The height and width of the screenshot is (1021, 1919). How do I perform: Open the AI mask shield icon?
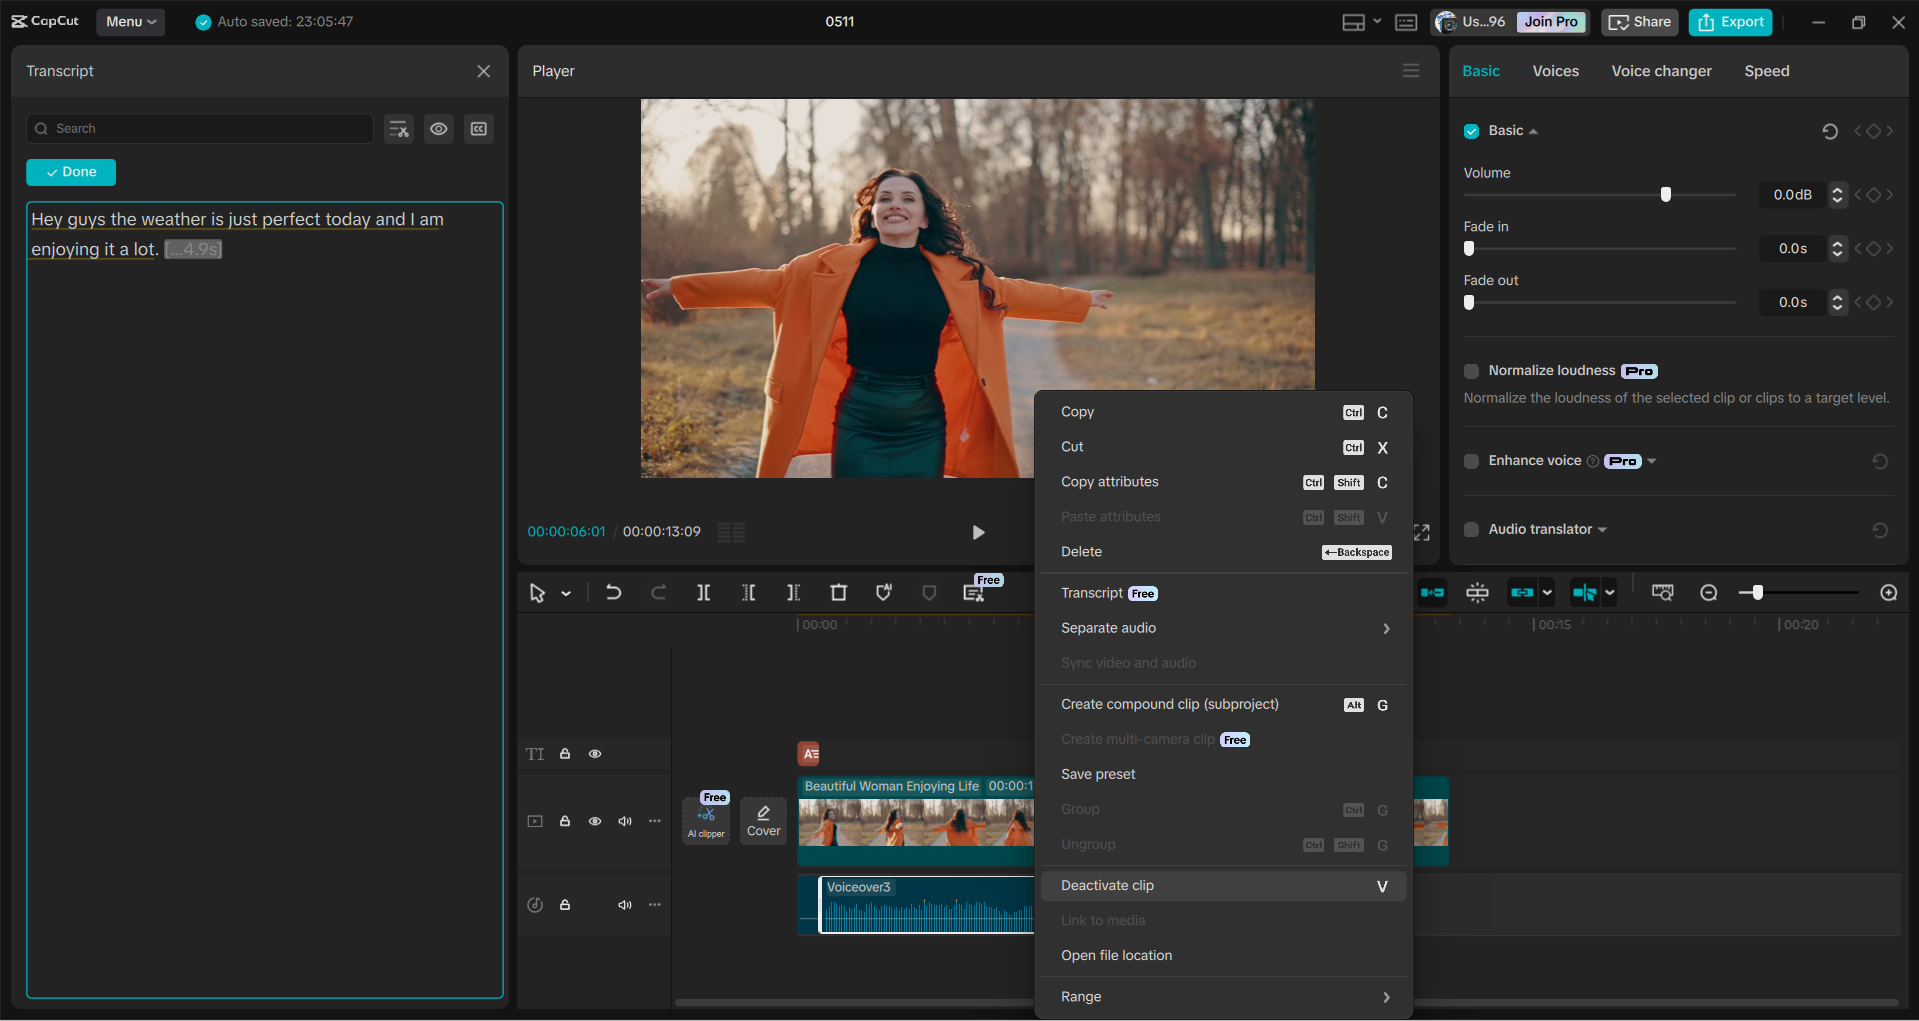pos(884,592)
